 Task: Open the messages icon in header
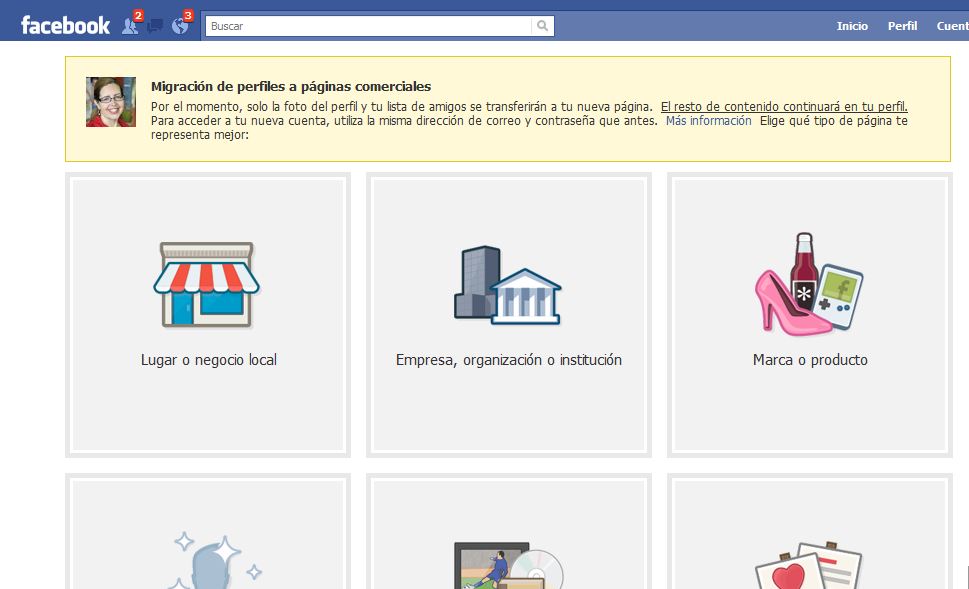(x=155, y=27)
